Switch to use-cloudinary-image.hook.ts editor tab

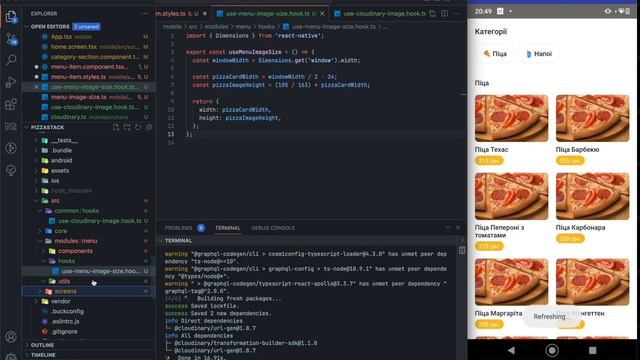380,13
